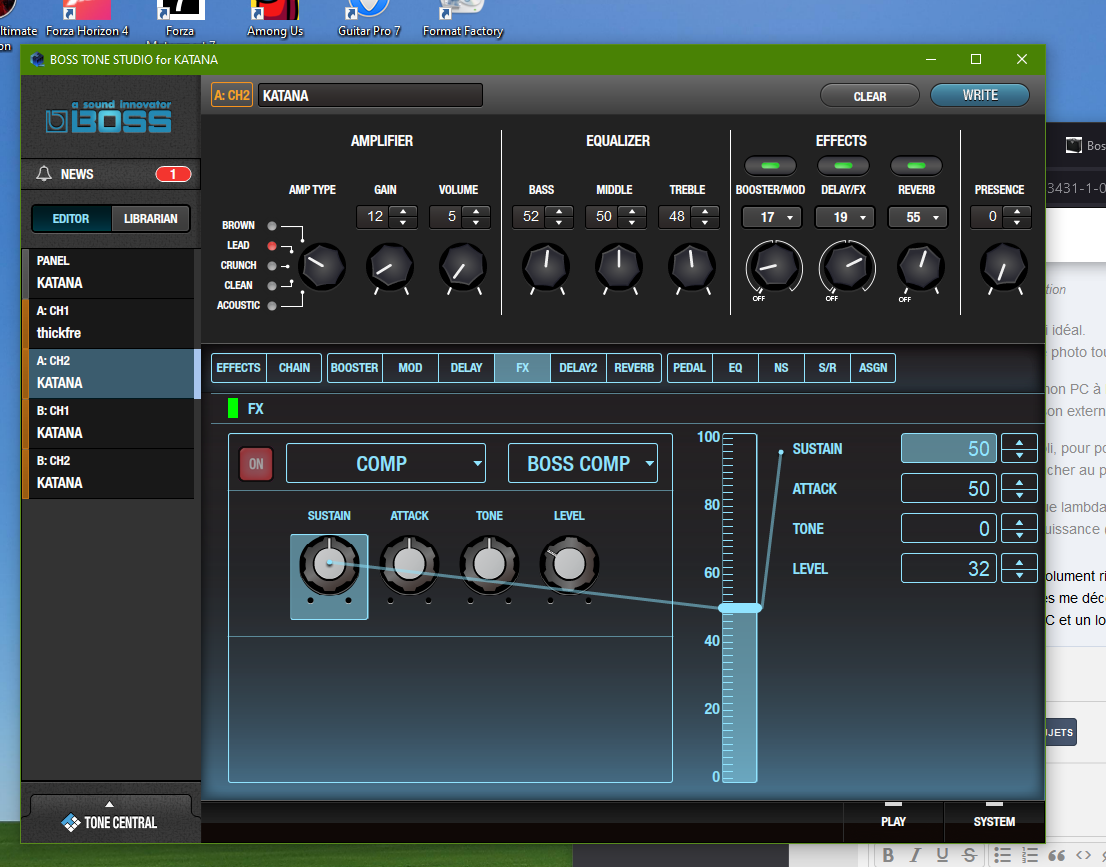
Task: Click the Forza Horizon 4 desktop shortcut
Action: [87, 20]
